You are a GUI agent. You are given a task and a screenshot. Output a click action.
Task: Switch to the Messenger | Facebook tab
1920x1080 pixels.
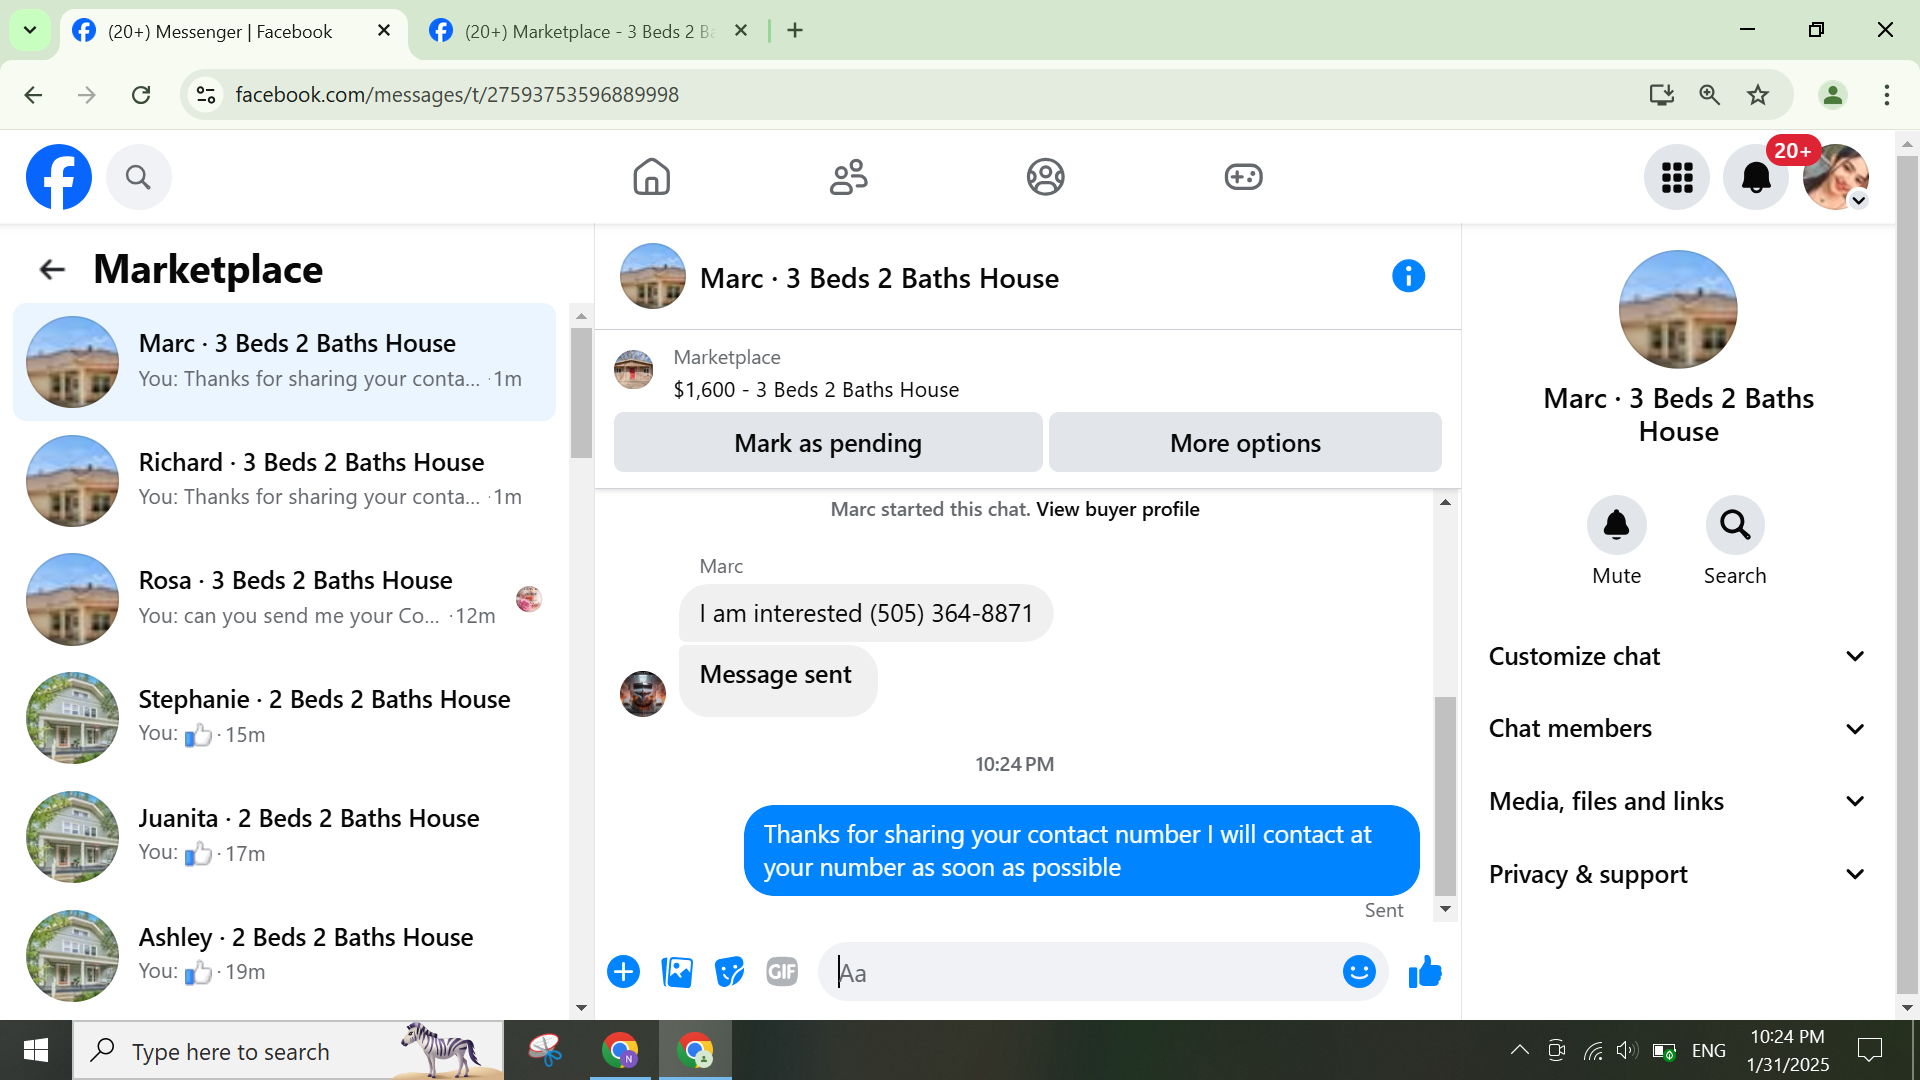[219, 32]
